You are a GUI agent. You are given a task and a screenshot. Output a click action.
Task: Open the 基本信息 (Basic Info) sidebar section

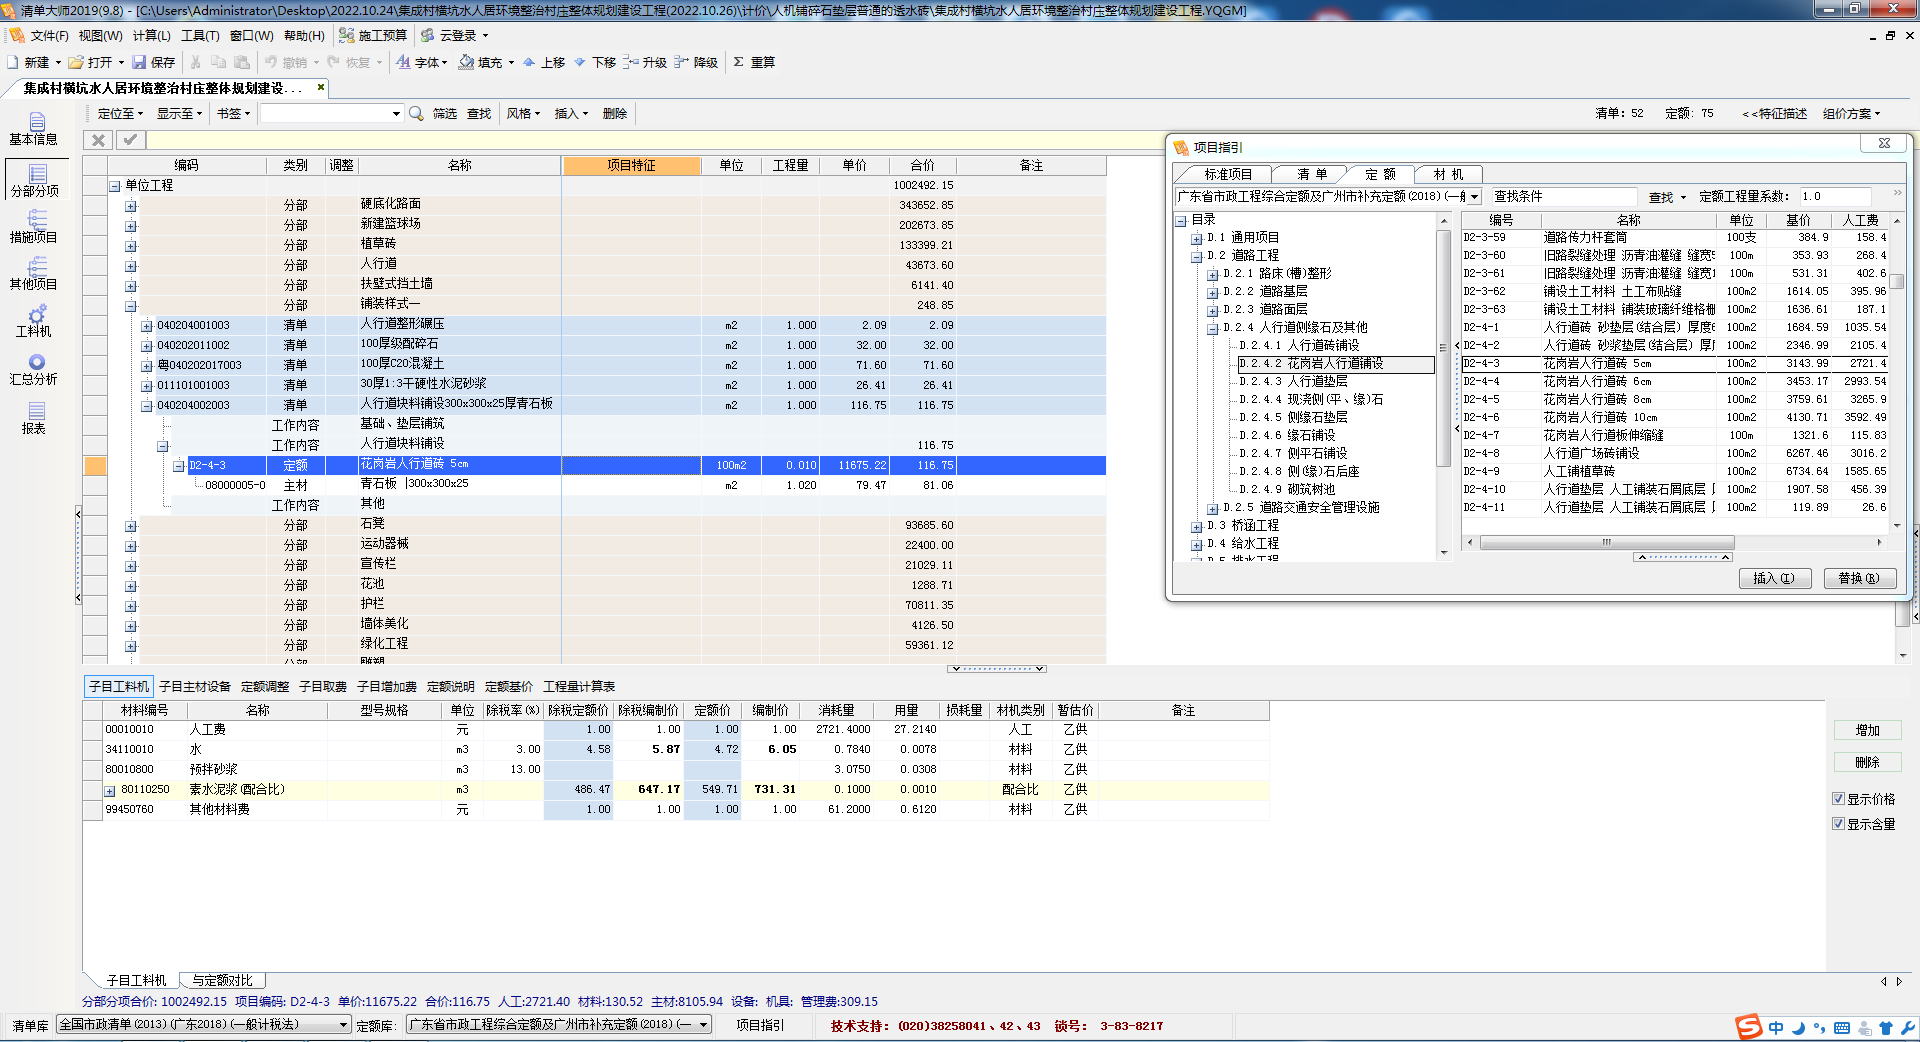point(34,129)
